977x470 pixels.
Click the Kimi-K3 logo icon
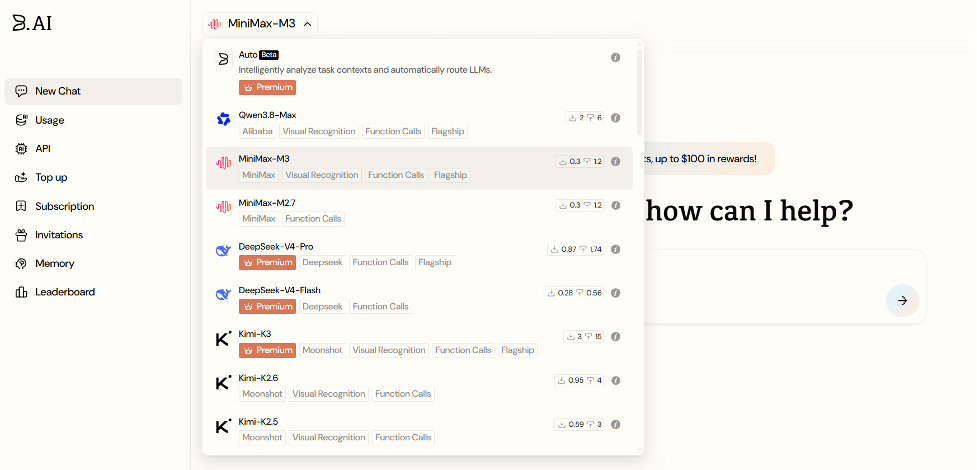[x=223, y=338]
